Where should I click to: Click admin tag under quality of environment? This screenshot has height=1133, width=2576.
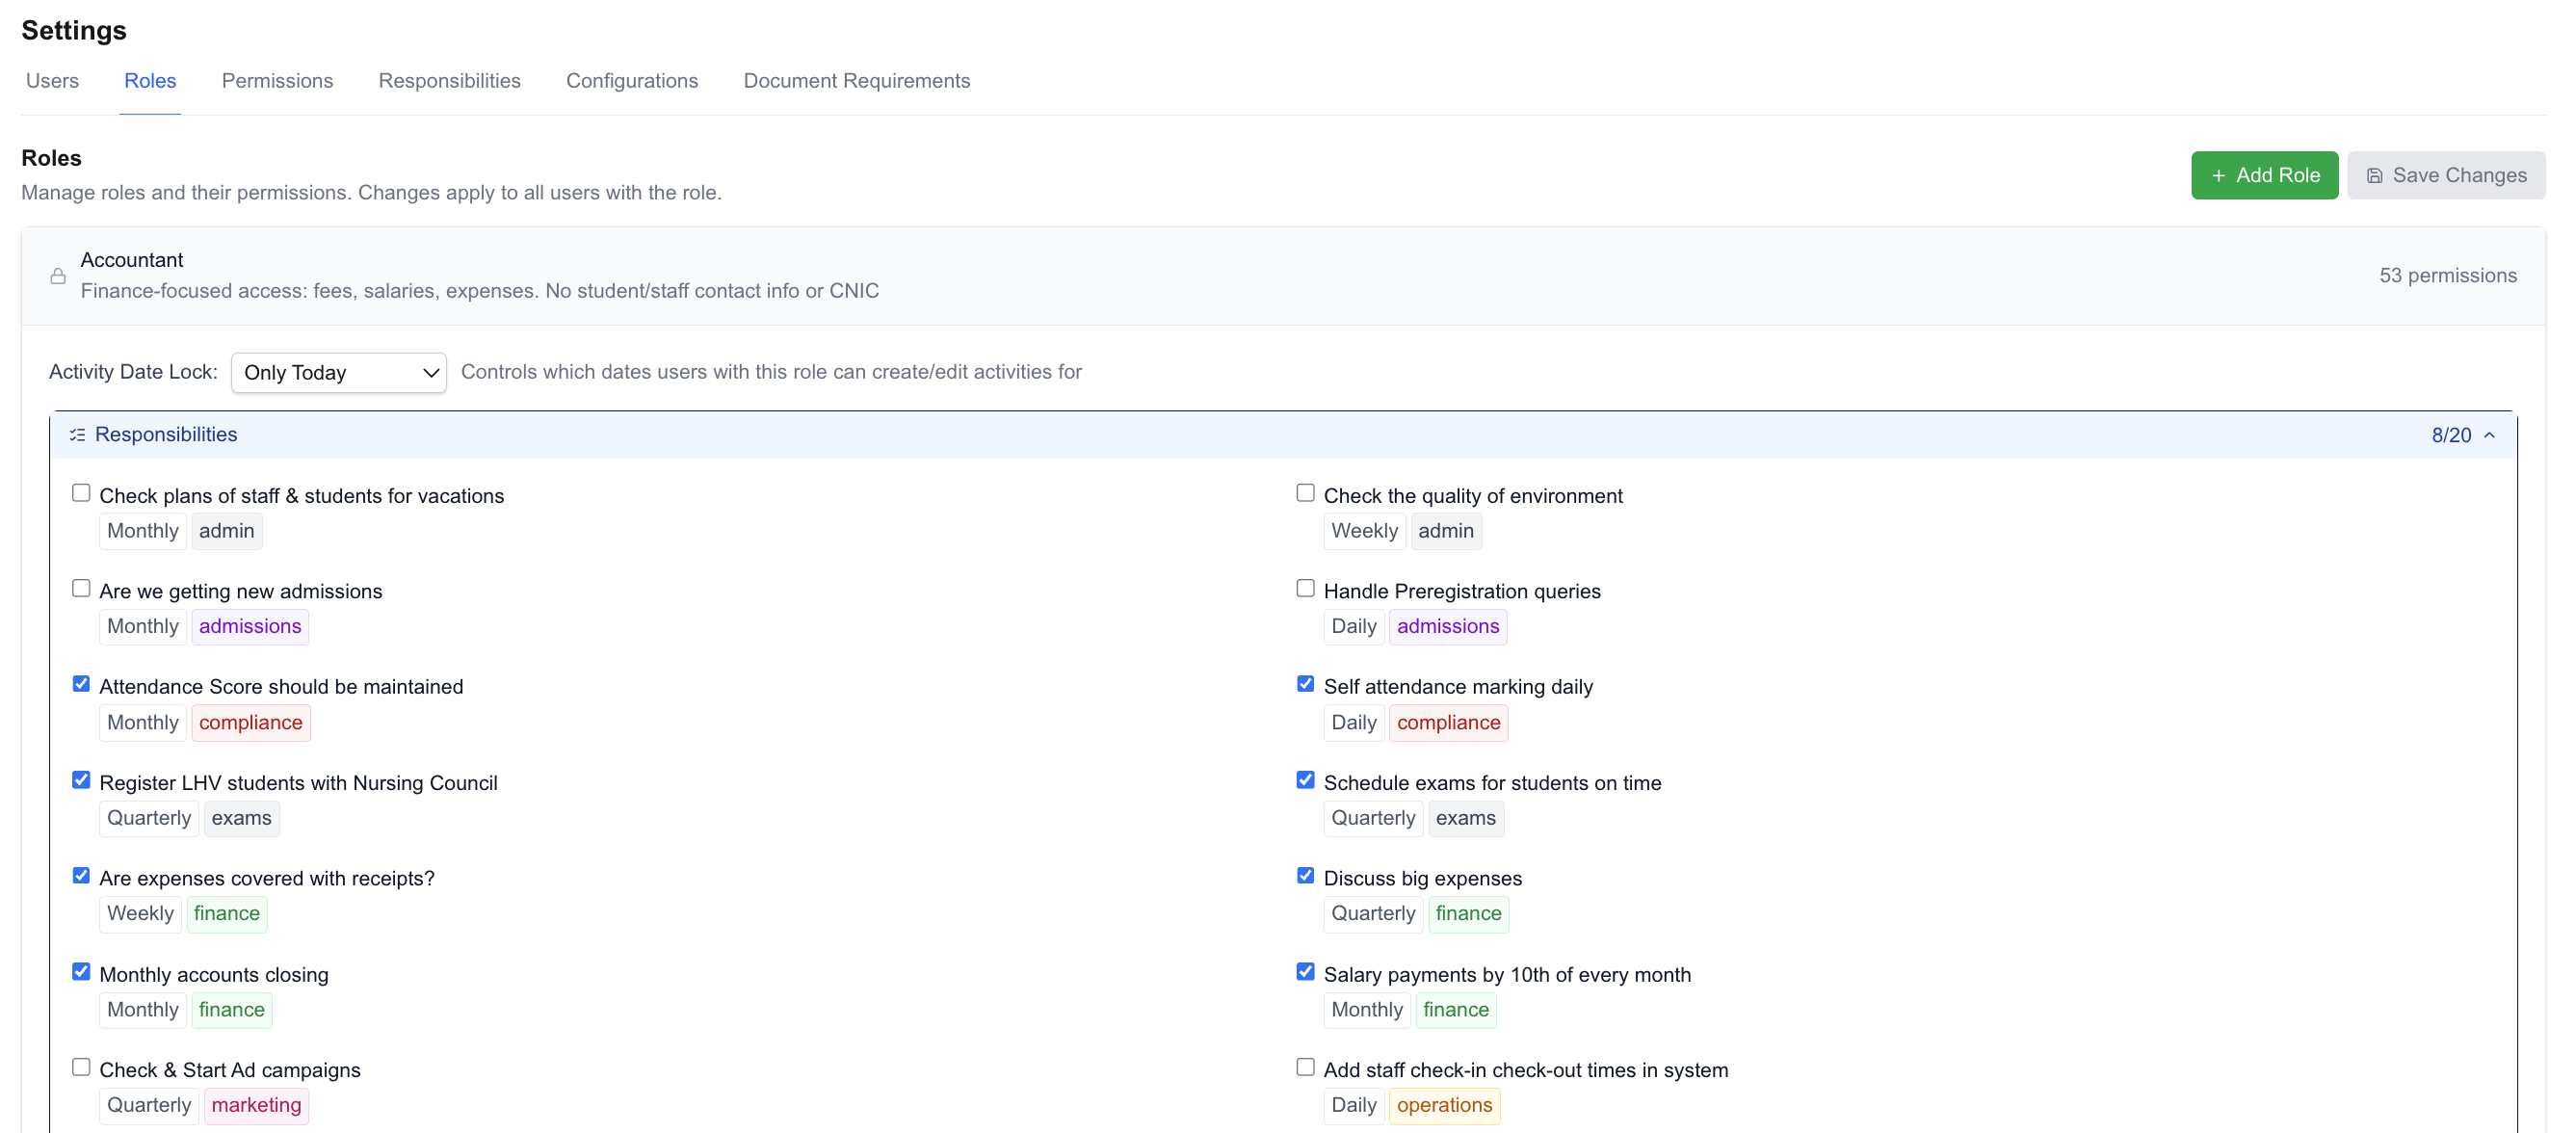pos(1445,532)
